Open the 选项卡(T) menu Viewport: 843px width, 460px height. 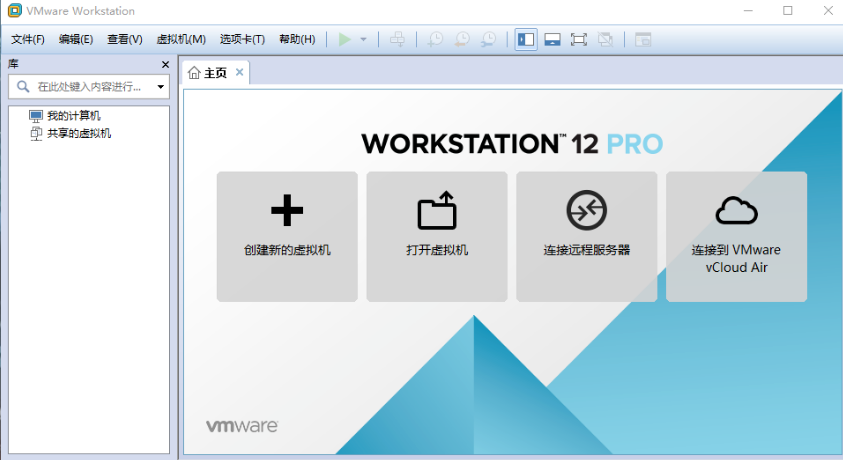point(242,39)
